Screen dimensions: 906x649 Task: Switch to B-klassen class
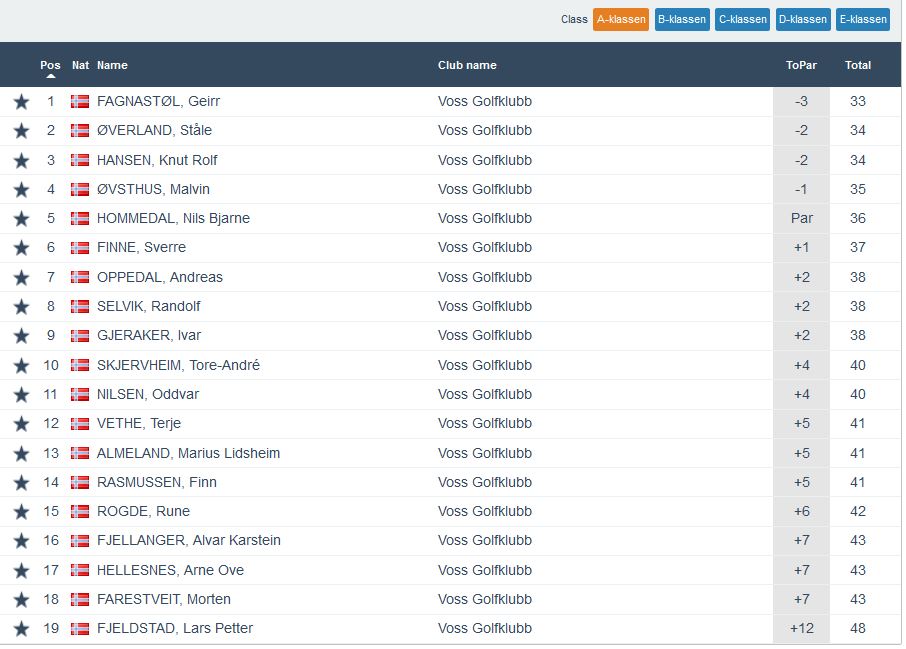pos(682,20)
